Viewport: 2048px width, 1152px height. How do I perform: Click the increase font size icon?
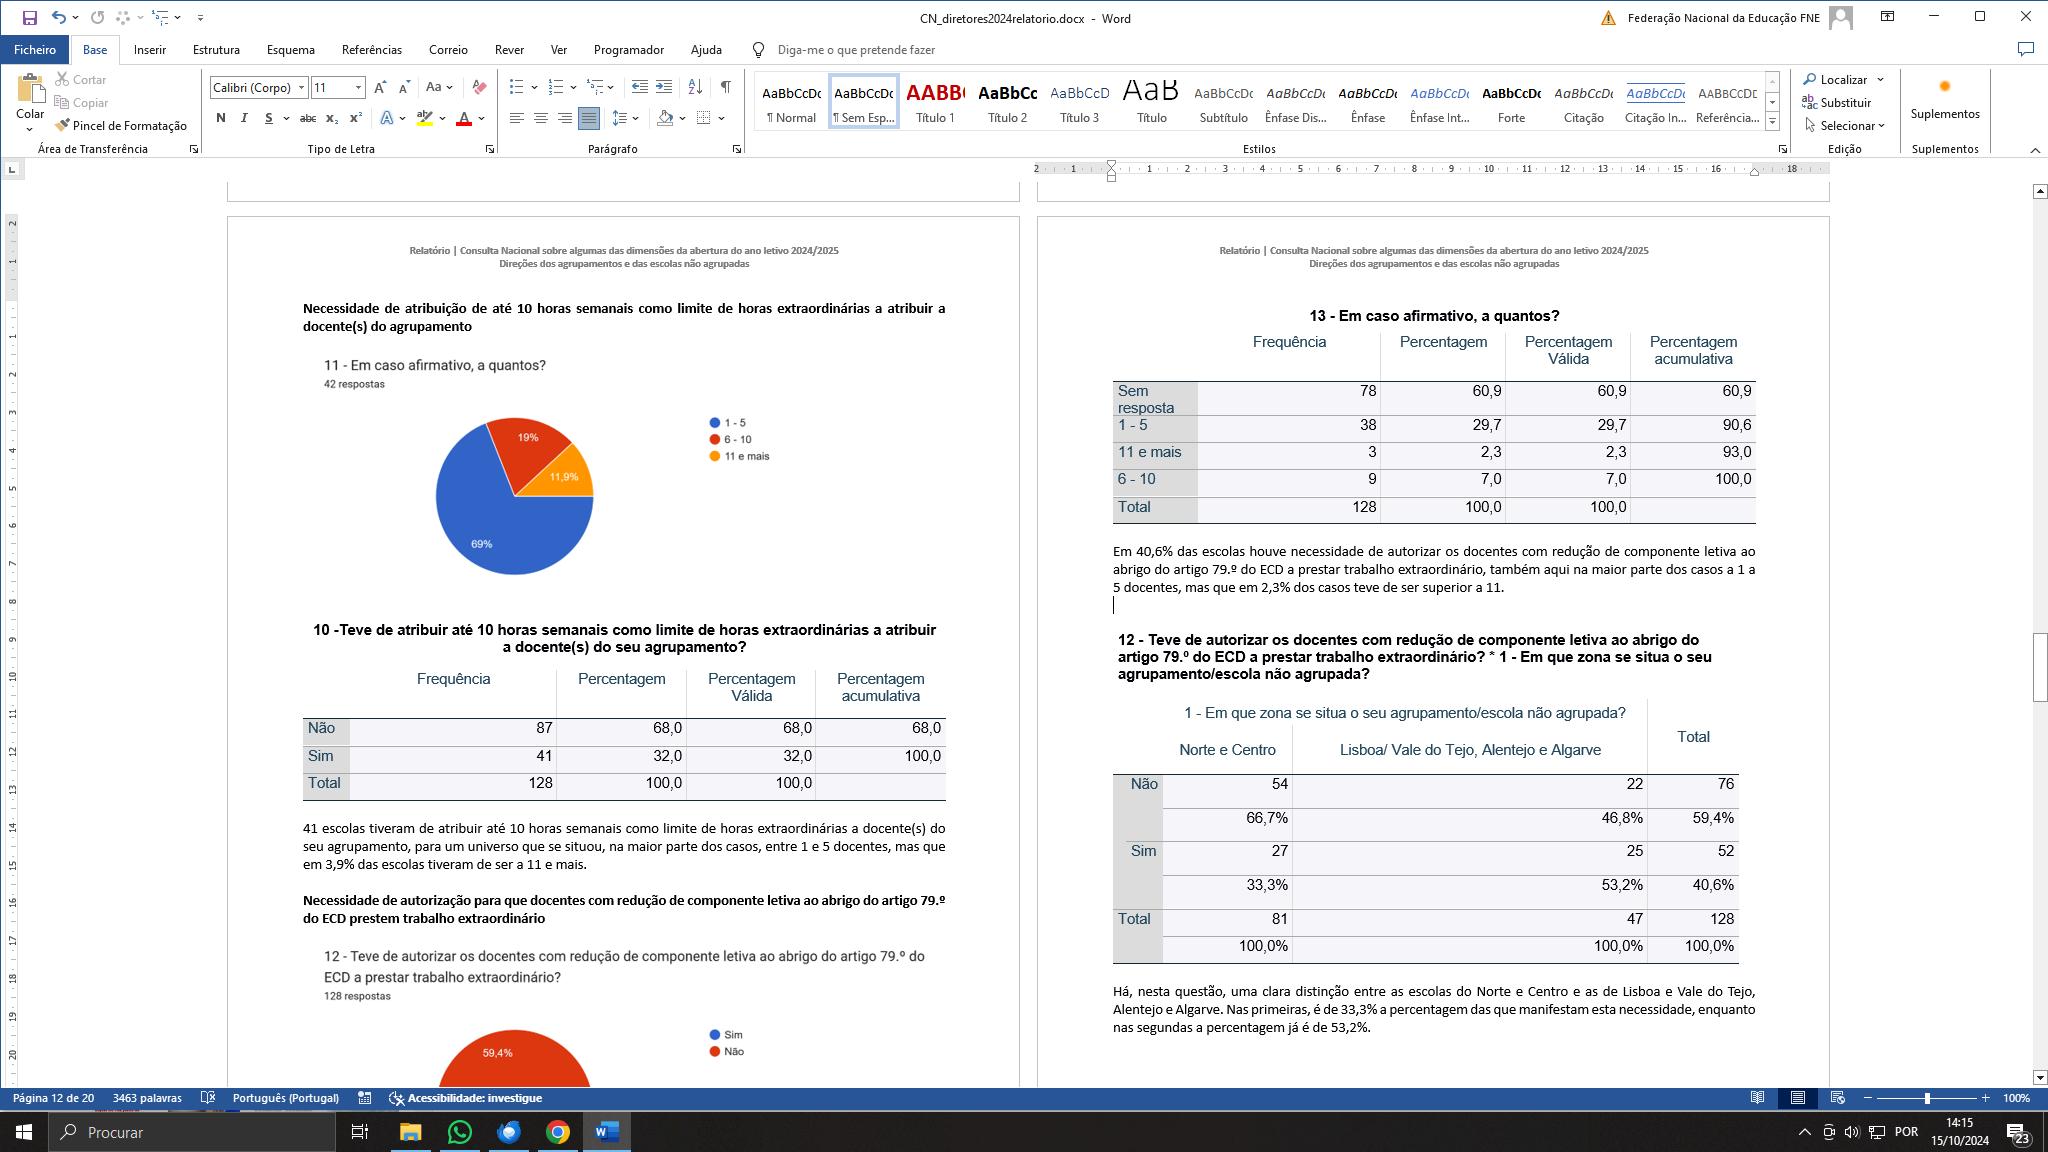pos(380,87)
